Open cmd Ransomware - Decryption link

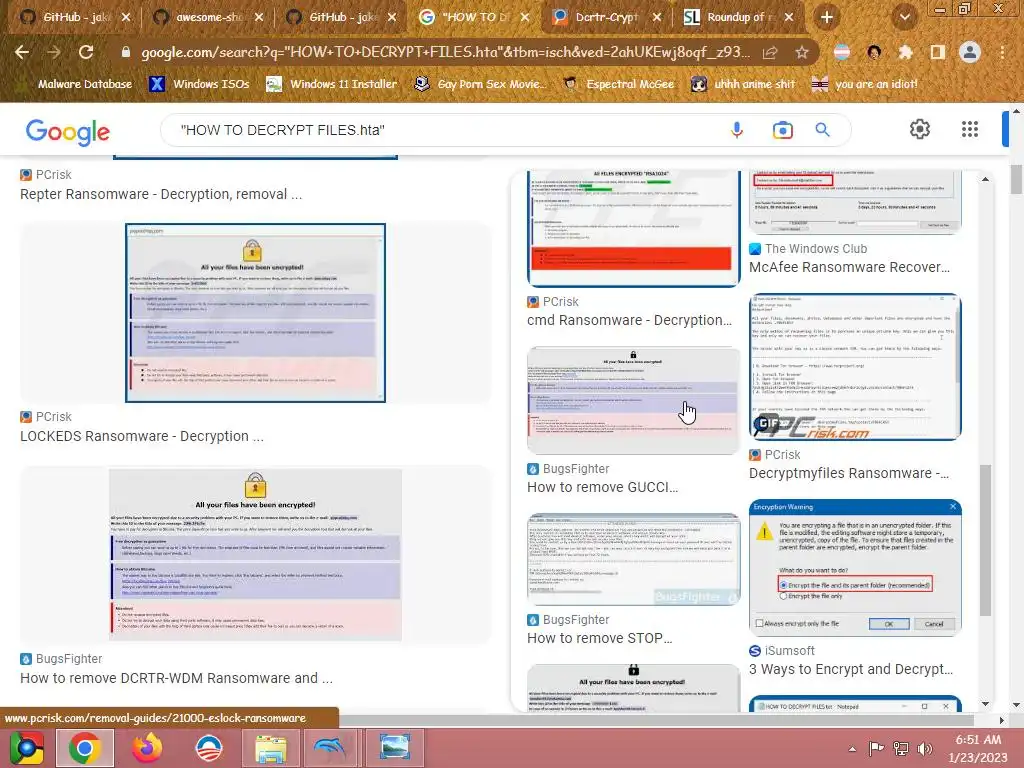630,320
